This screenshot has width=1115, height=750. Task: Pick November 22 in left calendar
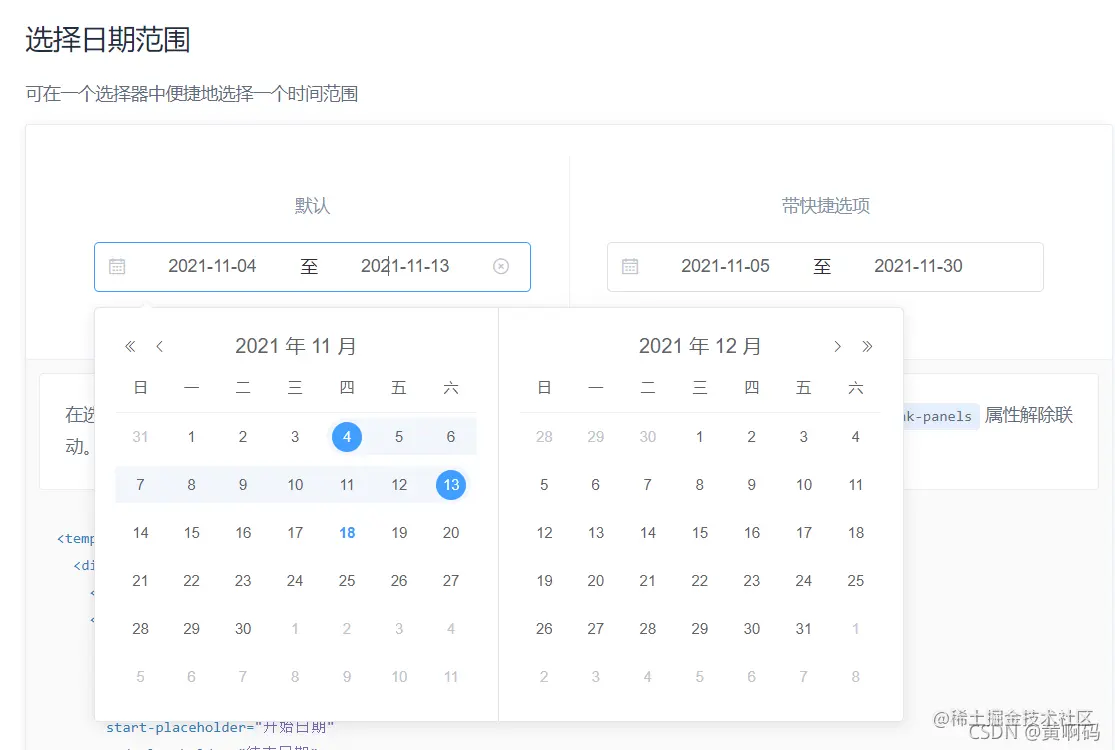(x=191, y=581)
